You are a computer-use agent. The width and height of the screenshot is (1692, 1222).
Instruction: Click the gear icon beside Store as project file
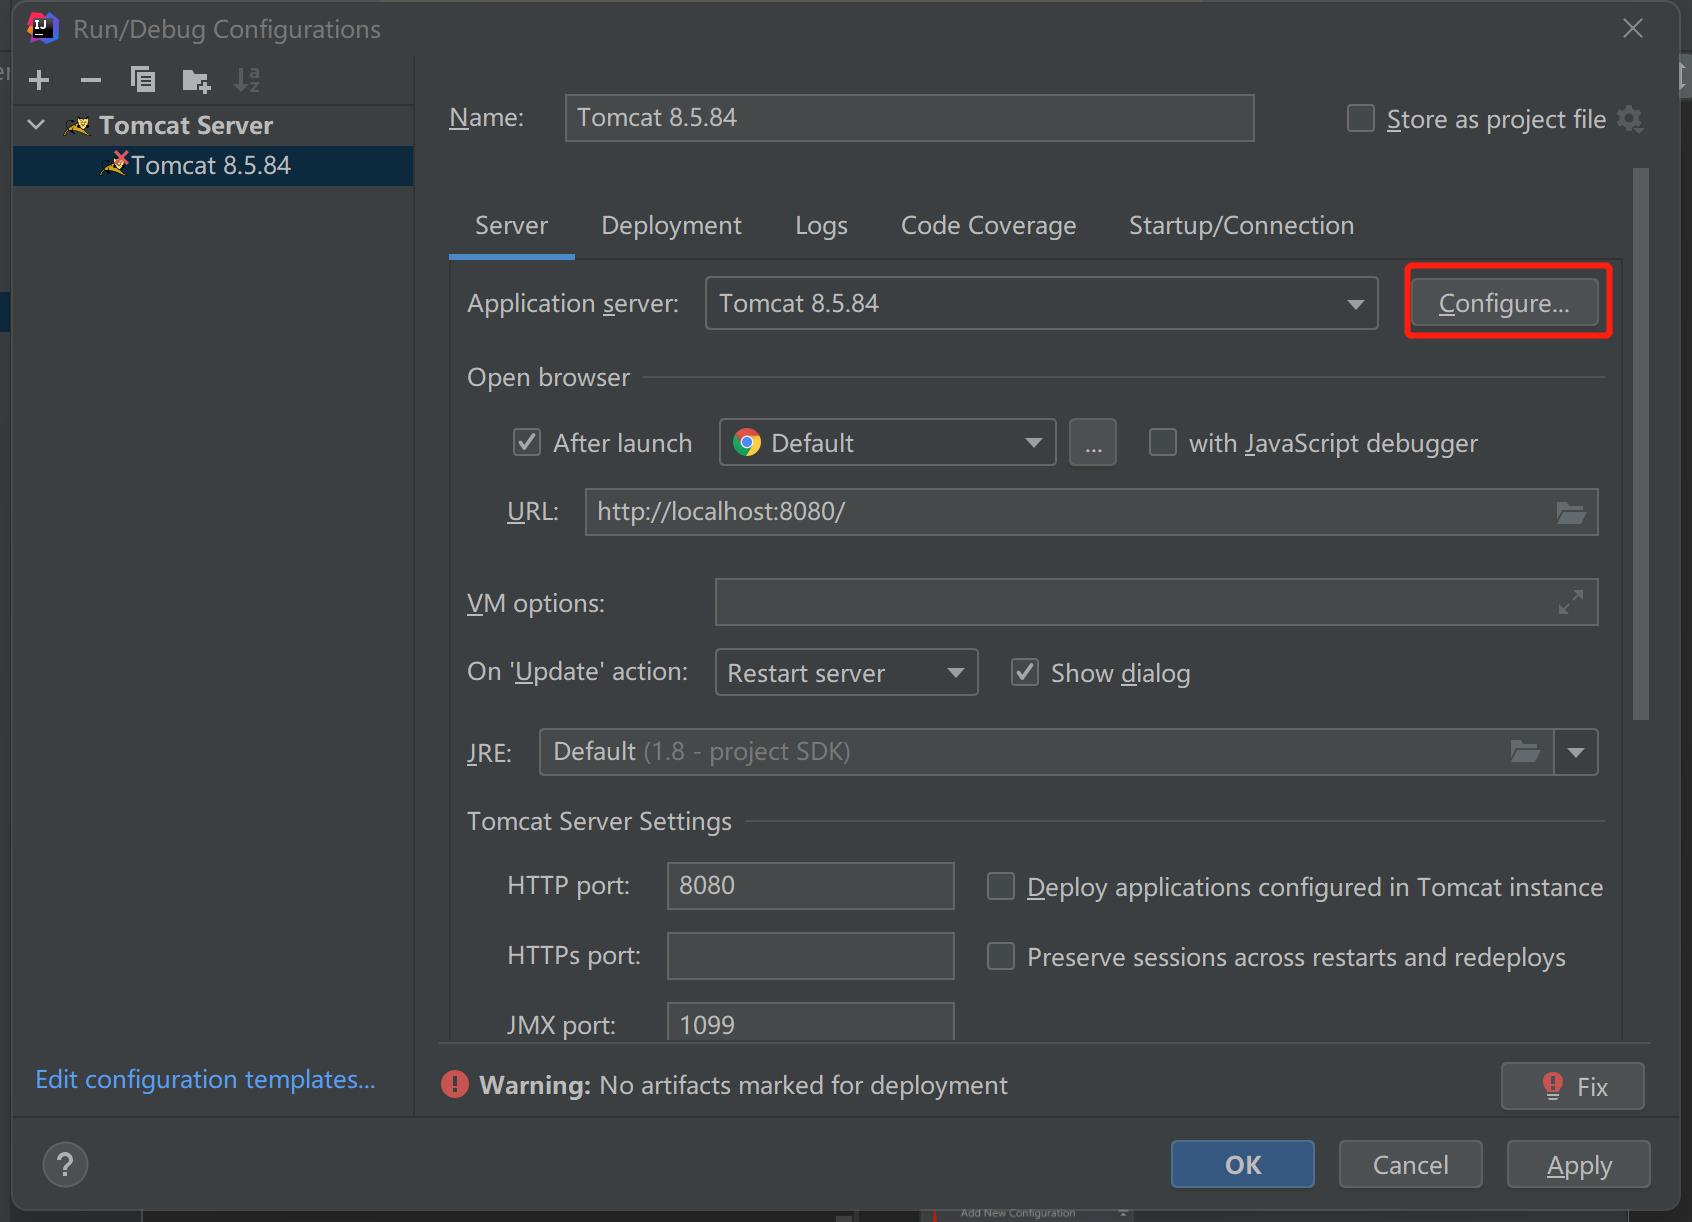1630,119
